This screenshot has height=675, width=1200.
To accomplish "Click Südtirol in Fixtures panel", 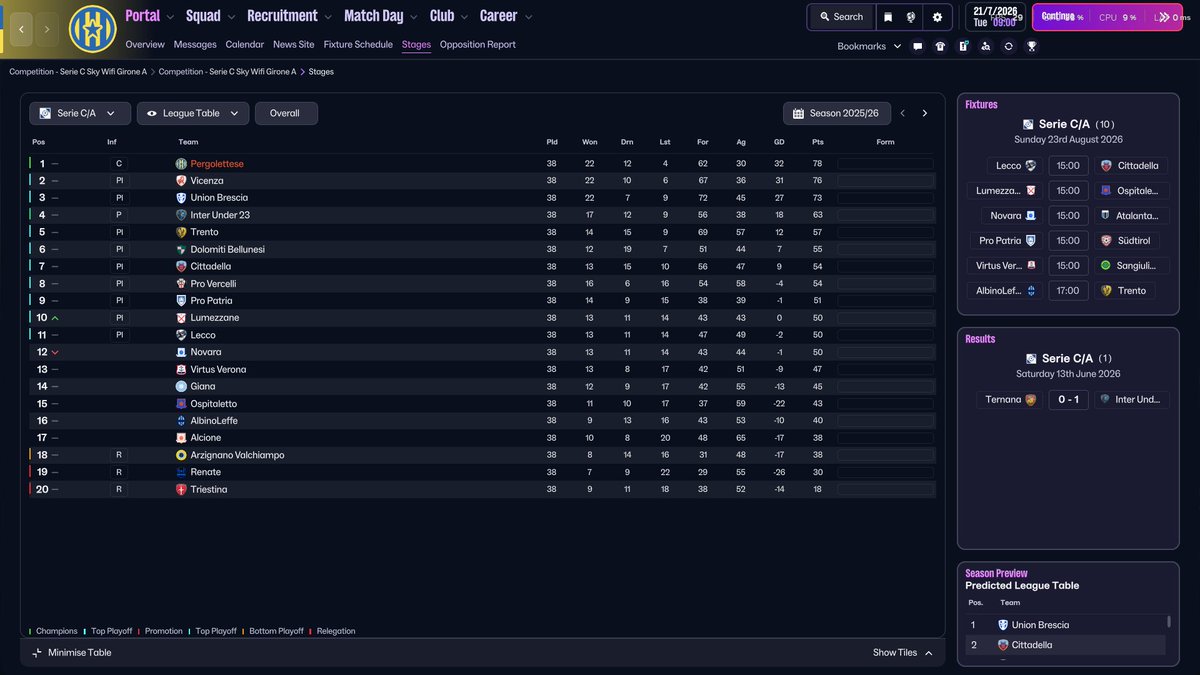I will pos(1136,241).
